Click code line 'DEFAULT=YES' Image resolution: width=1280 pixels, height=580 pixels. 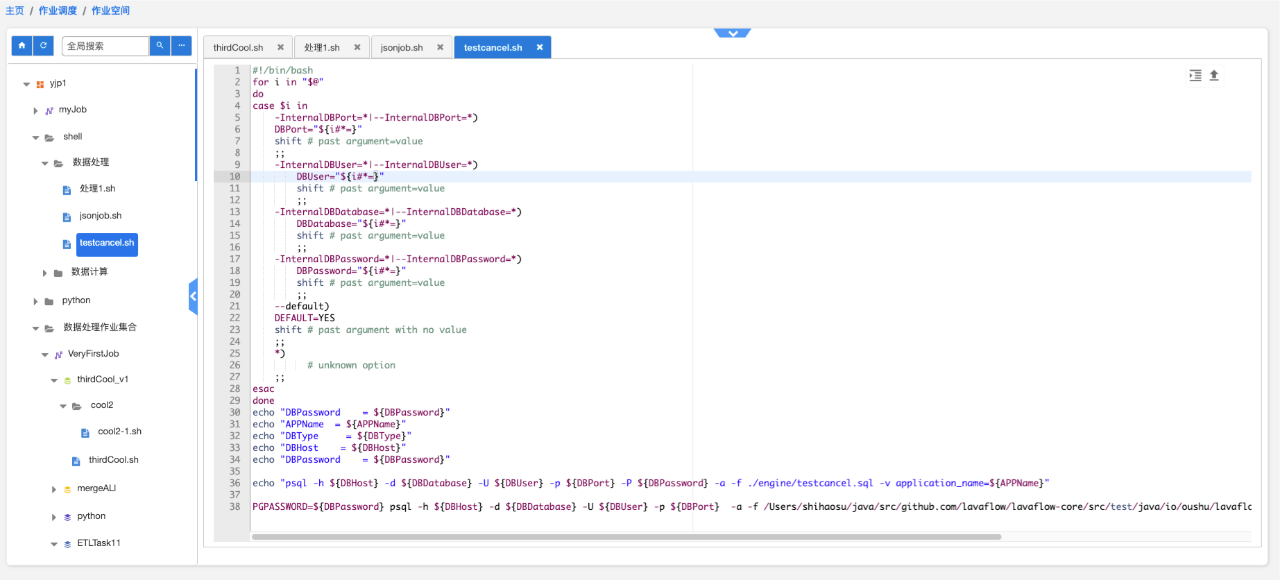(305, 318)
